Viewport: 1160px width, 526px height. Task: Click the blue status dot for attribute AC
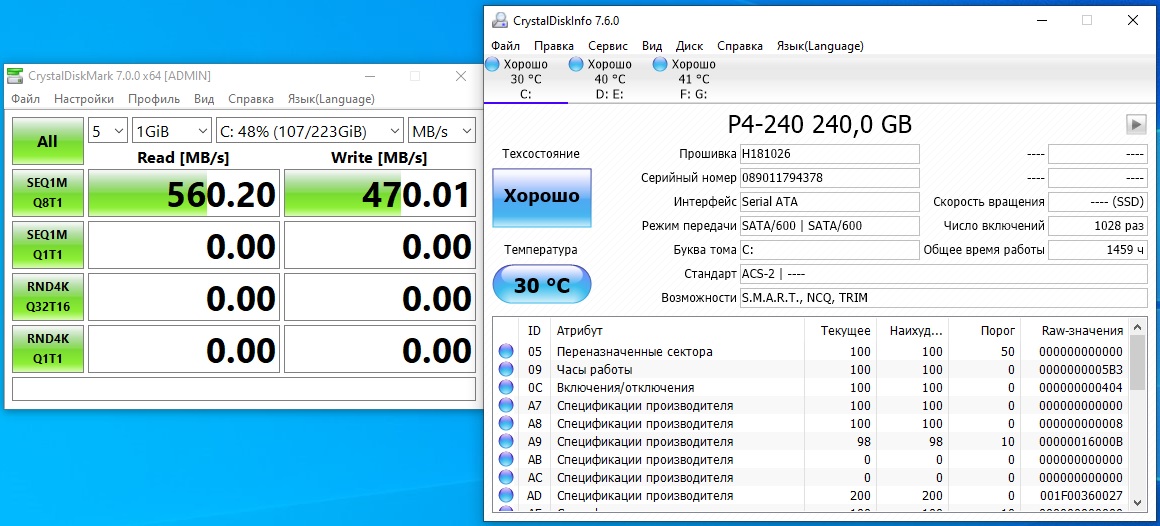coord(506,477)
